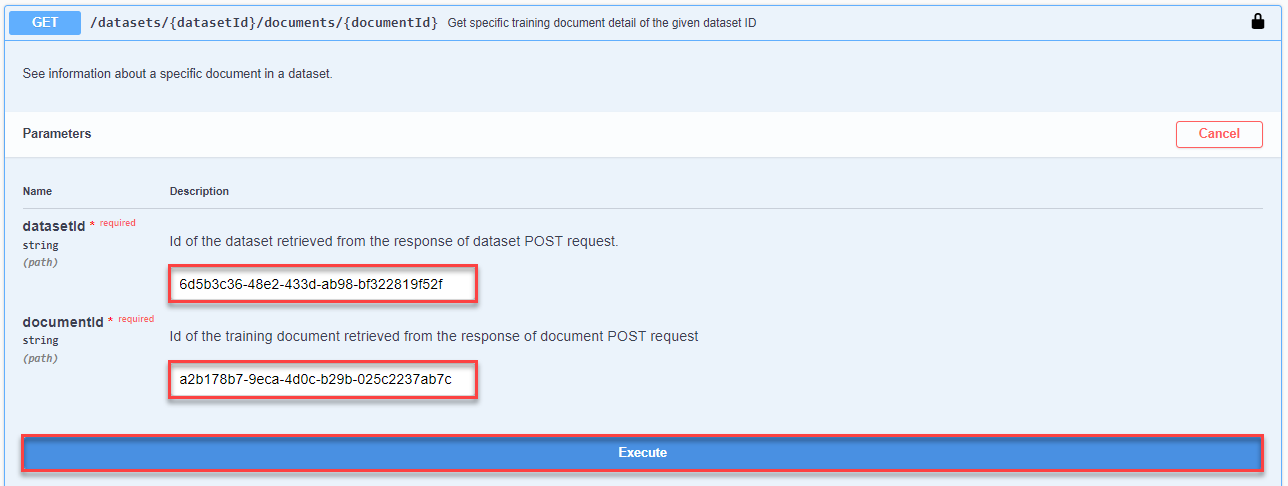Screen dimensions: 1288x486
Task: Click the (path) label under datasetId
Action: coord(41,262)
